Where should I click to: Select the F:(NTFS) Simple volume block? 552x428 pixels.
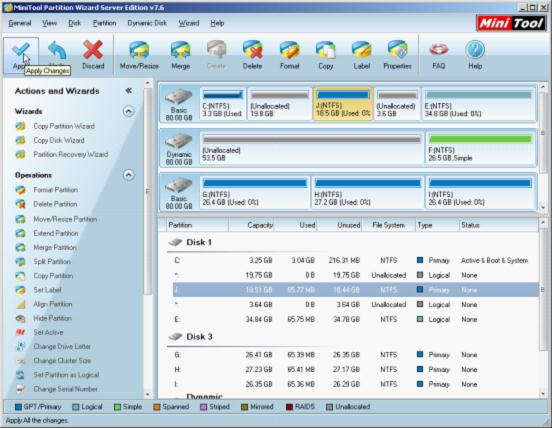pos(481,148)
